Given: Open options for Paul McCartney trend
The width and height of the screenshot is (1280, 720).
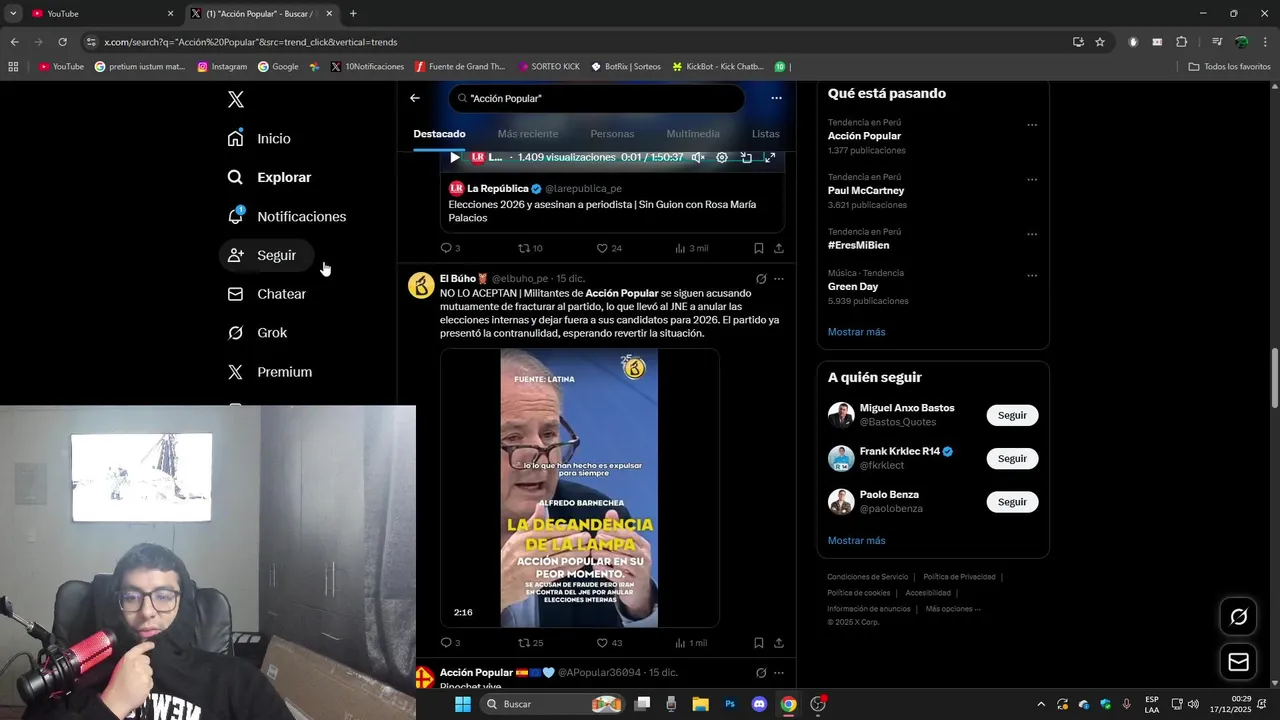Looking at the screenshot, I should tap(1032, 180).
